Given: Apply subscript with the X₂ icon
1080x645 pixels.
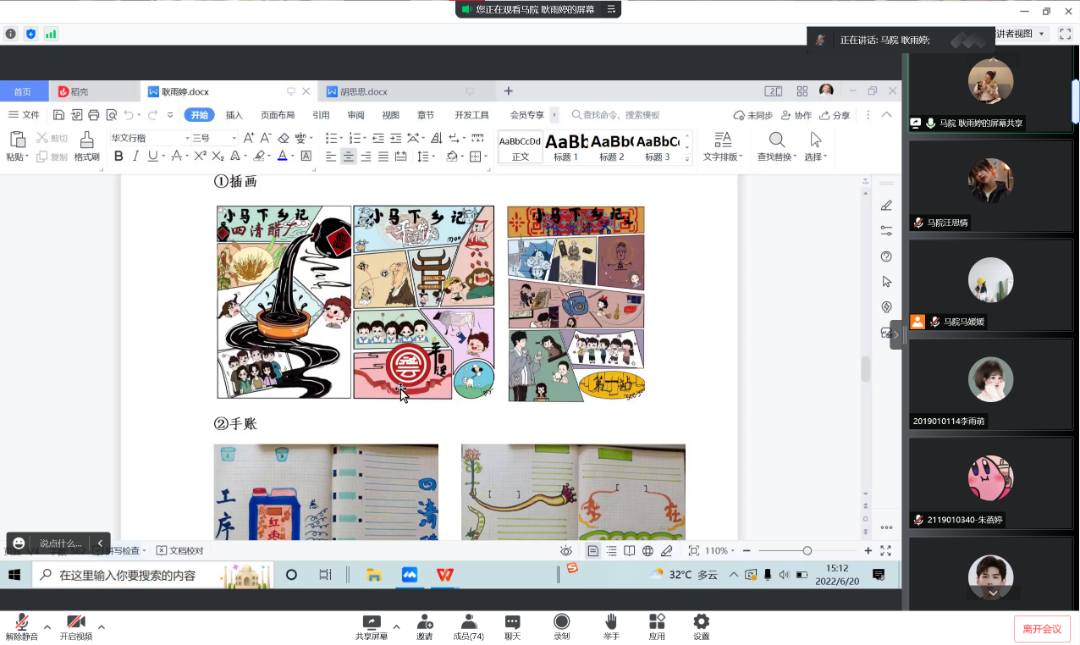Looking at the screenshot, I should (x=218, y=156).
